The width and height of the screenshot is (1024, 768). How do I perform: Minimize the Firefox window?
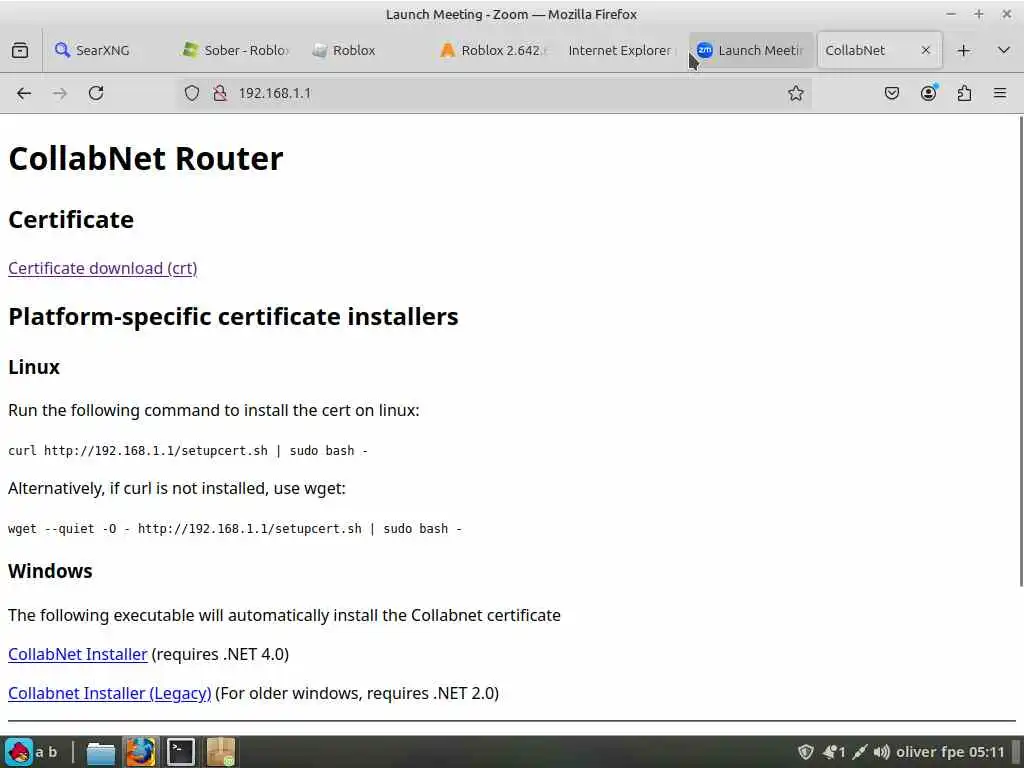[951, 14]
